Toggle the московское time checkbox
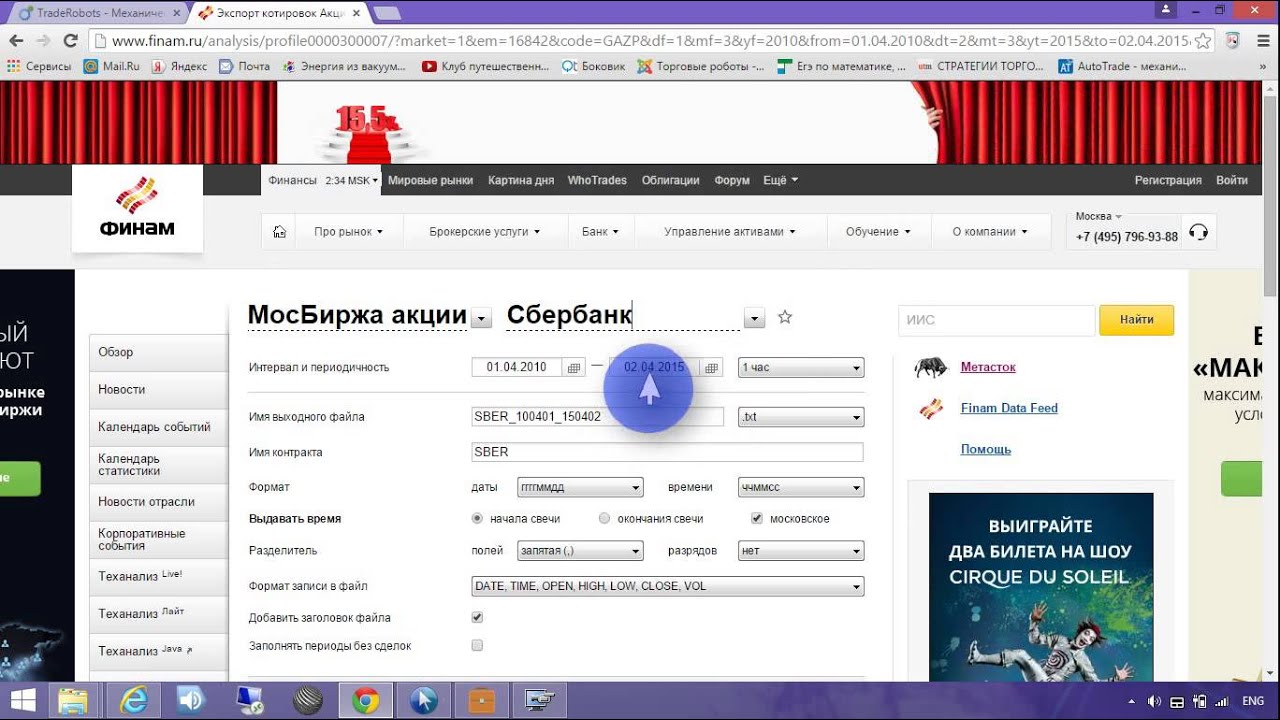 [757, 519]
